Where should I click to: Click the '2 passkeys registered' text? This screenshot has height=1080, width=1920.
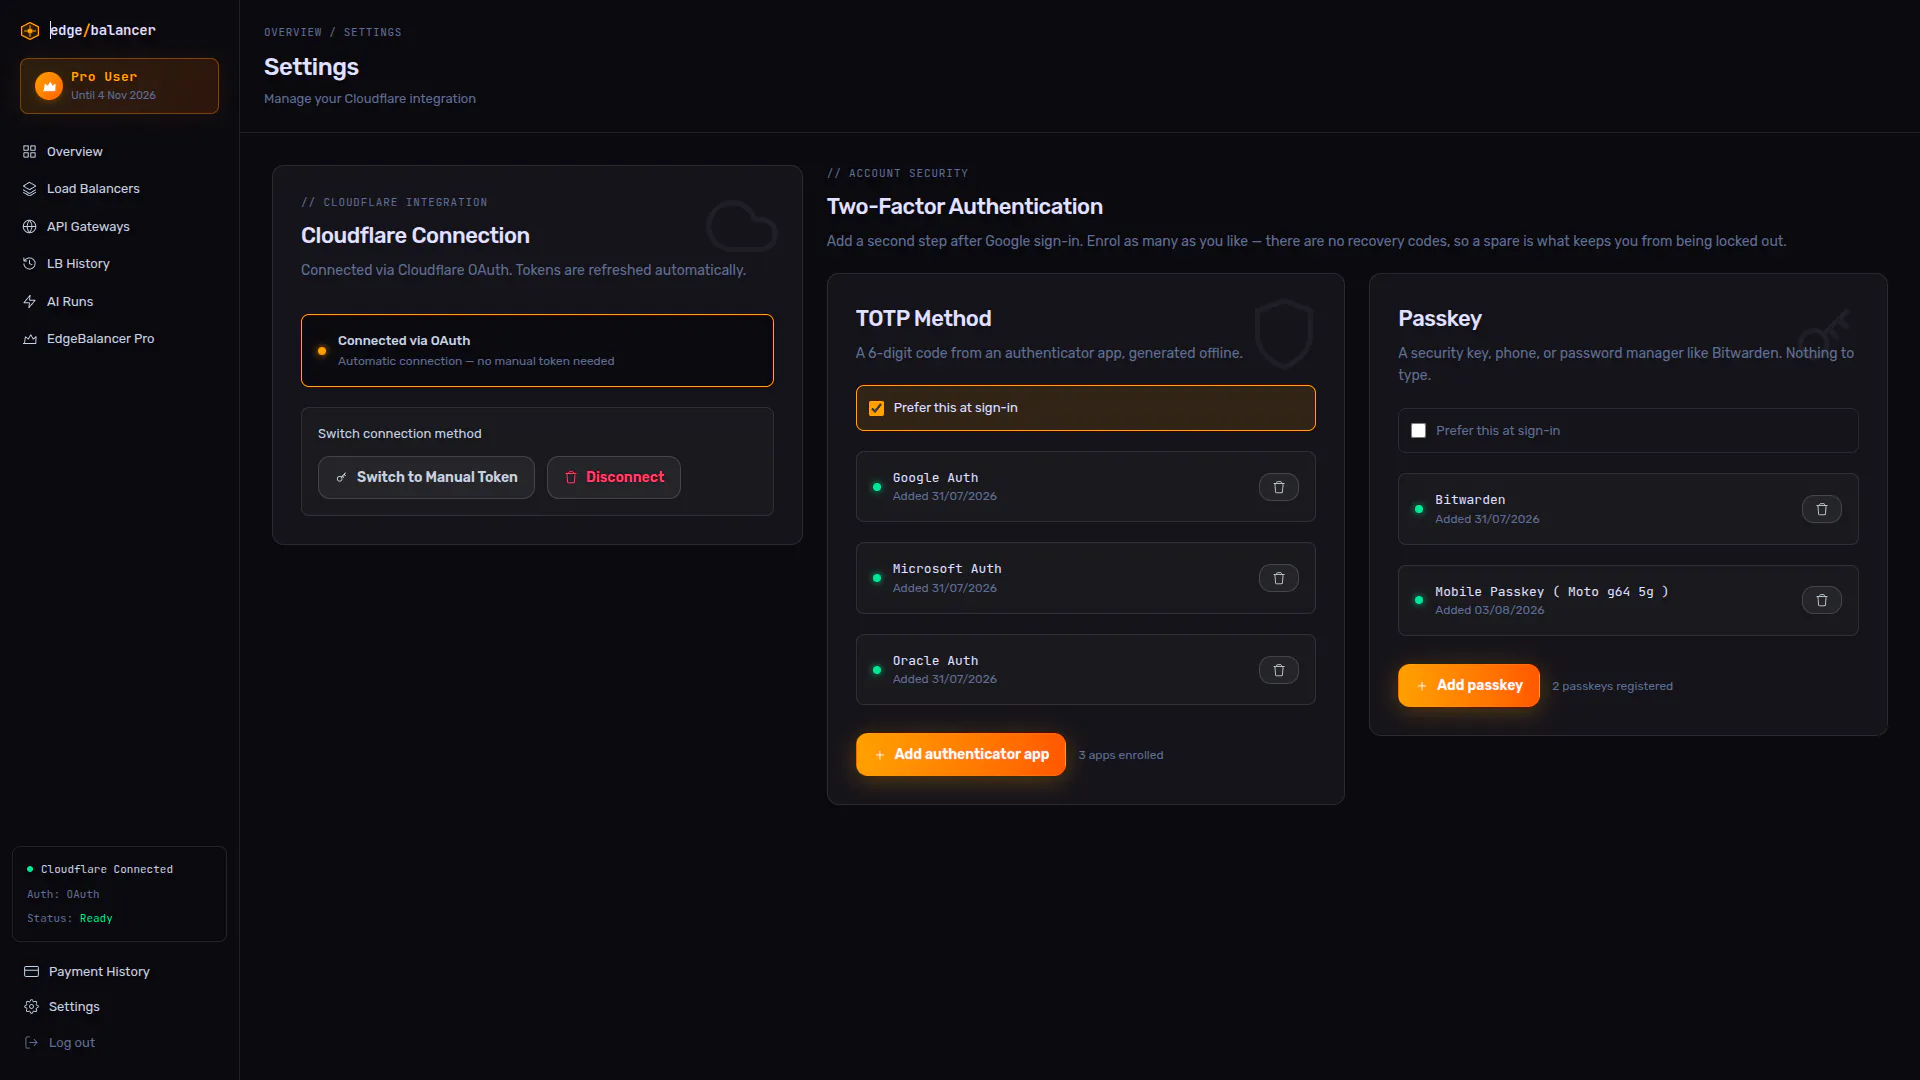[x=1612, y=687]
